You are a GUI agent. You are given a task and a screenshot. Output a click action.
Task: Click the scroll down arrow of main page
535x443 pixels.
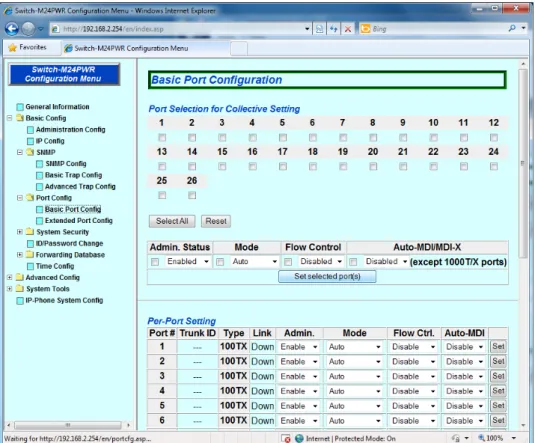click(x=523, y=425)
